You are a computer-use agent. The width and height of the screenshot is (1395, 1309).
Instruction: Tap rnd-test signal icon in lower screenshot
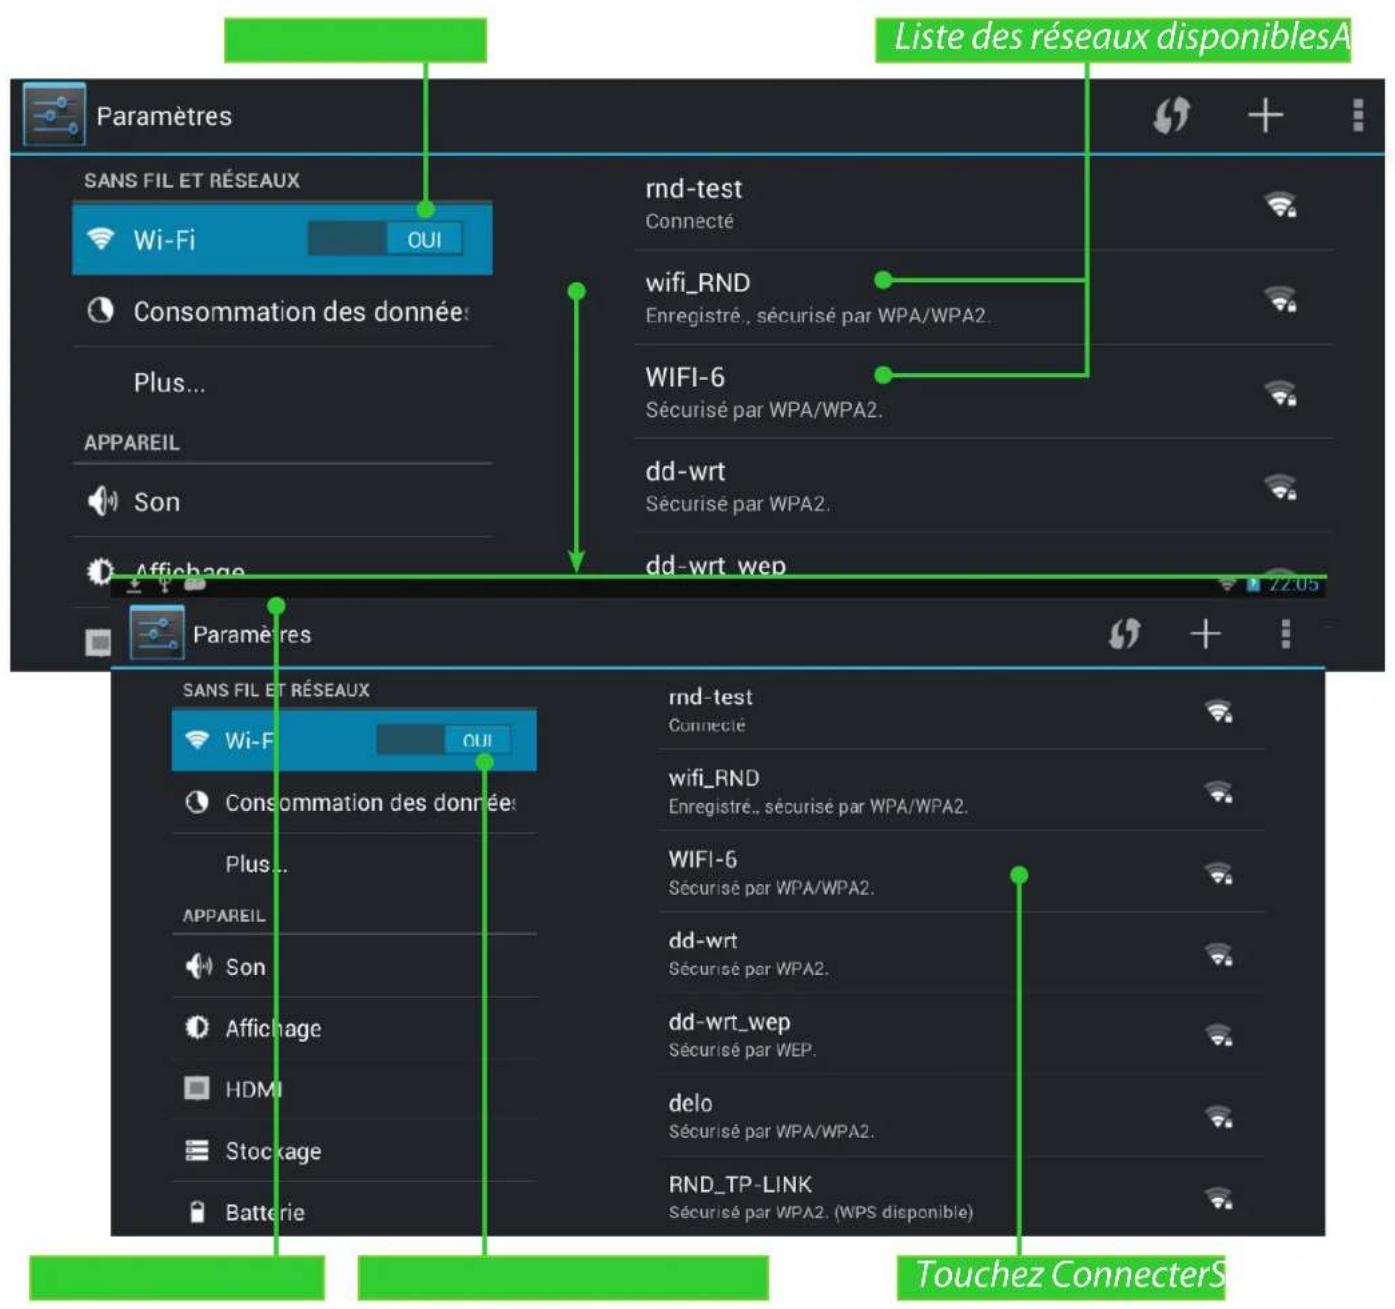point(1219,711)
